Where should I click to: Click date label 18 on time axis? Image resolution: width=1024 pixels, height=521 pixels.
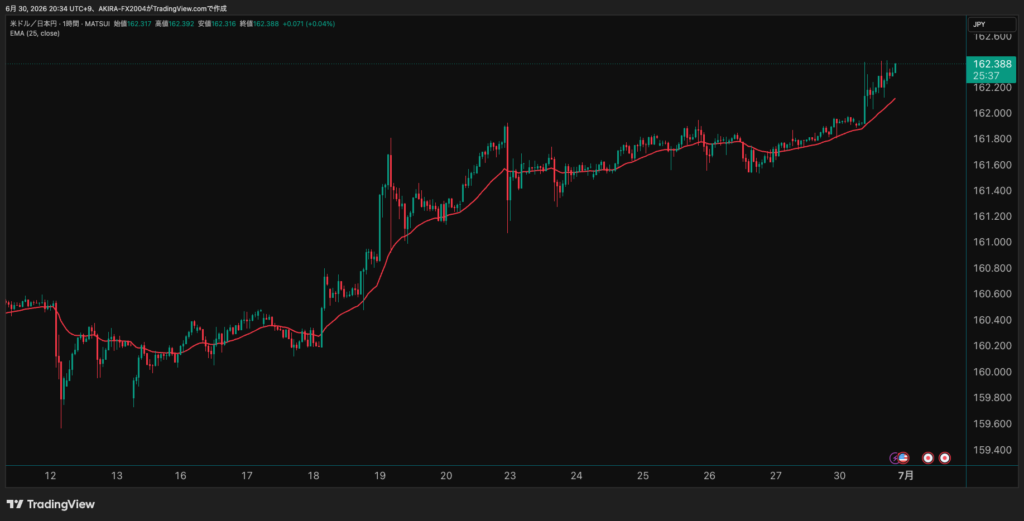pos(313,476)
